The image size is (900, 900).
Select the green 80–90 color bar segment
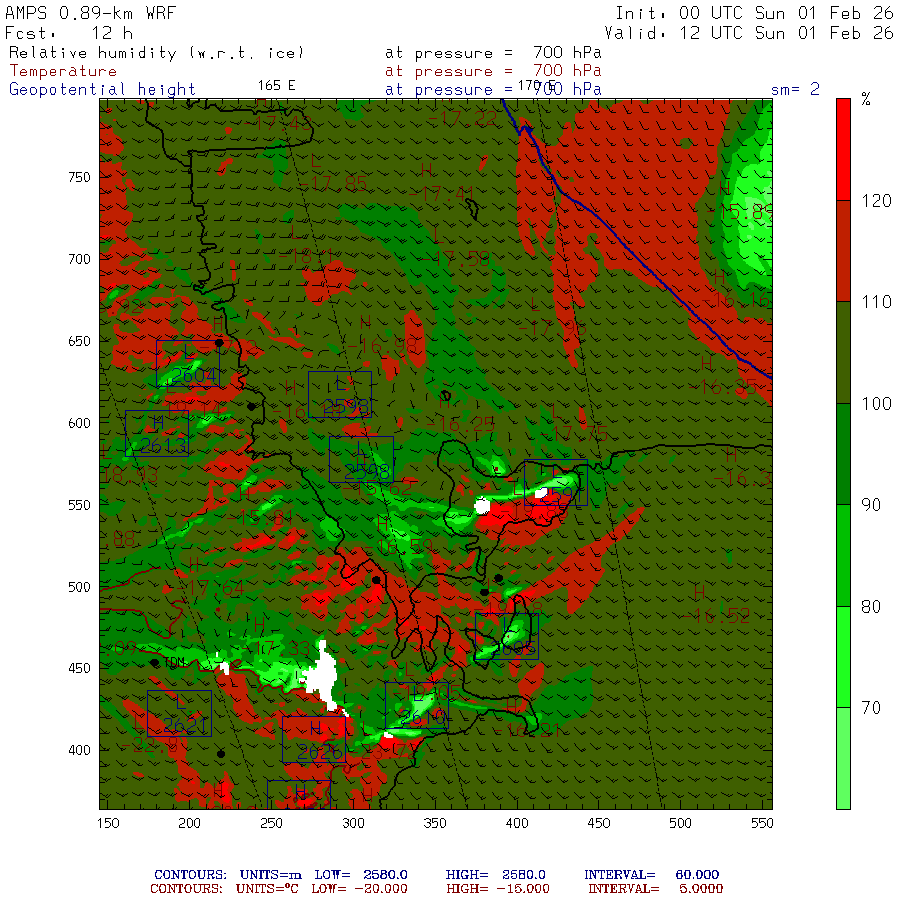(x=843, y=556)
